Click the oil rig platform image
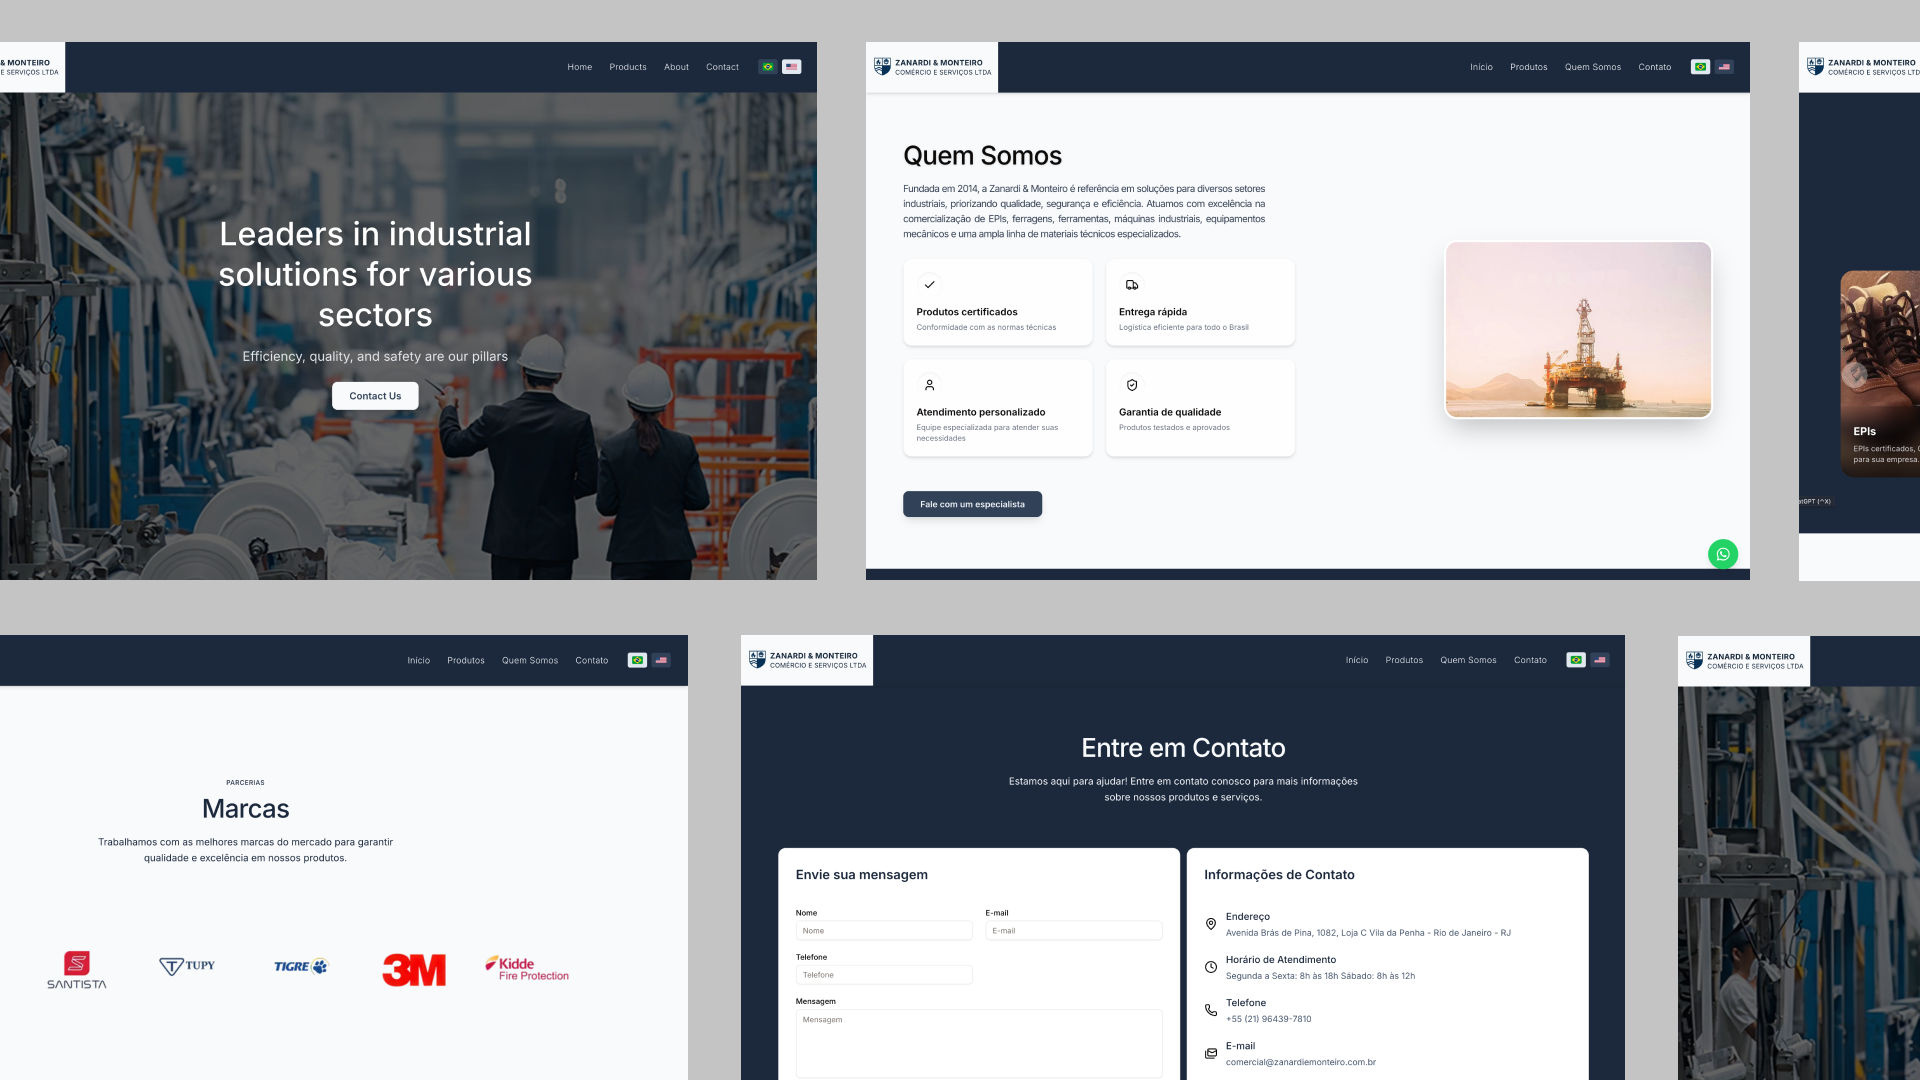Image resolution: width=1920 pixels, height=1080 pixels. (x=1577, y=329)
